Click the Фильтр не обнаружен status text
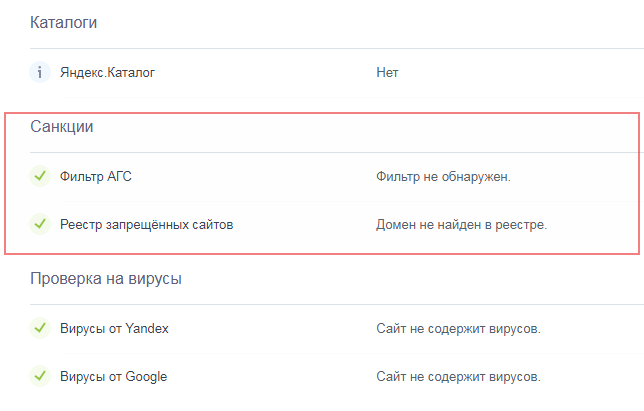The image size is (644, 411). 443,177
